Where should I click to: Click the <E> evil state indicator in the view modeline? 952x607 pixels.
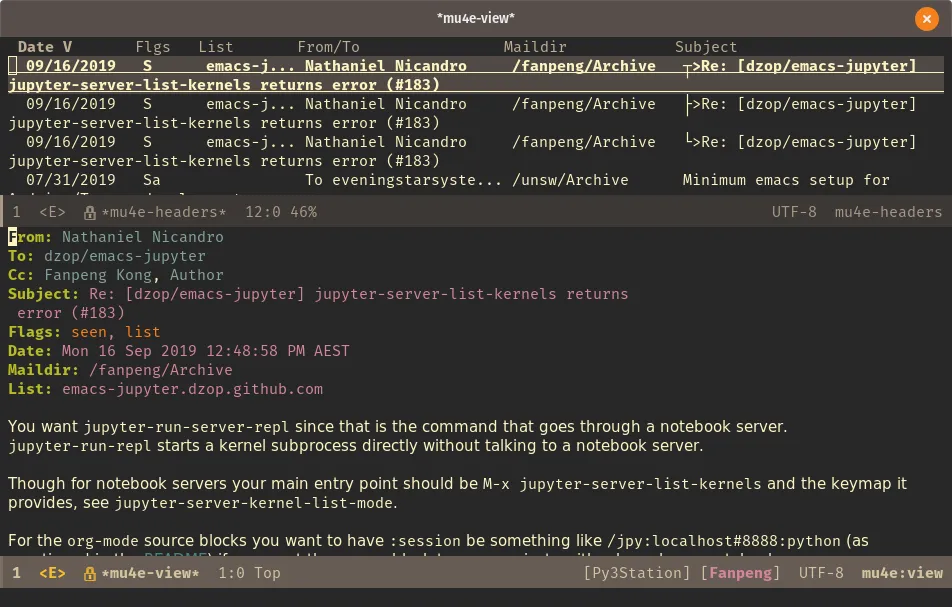pyautogui.click(x=52, y=573)
